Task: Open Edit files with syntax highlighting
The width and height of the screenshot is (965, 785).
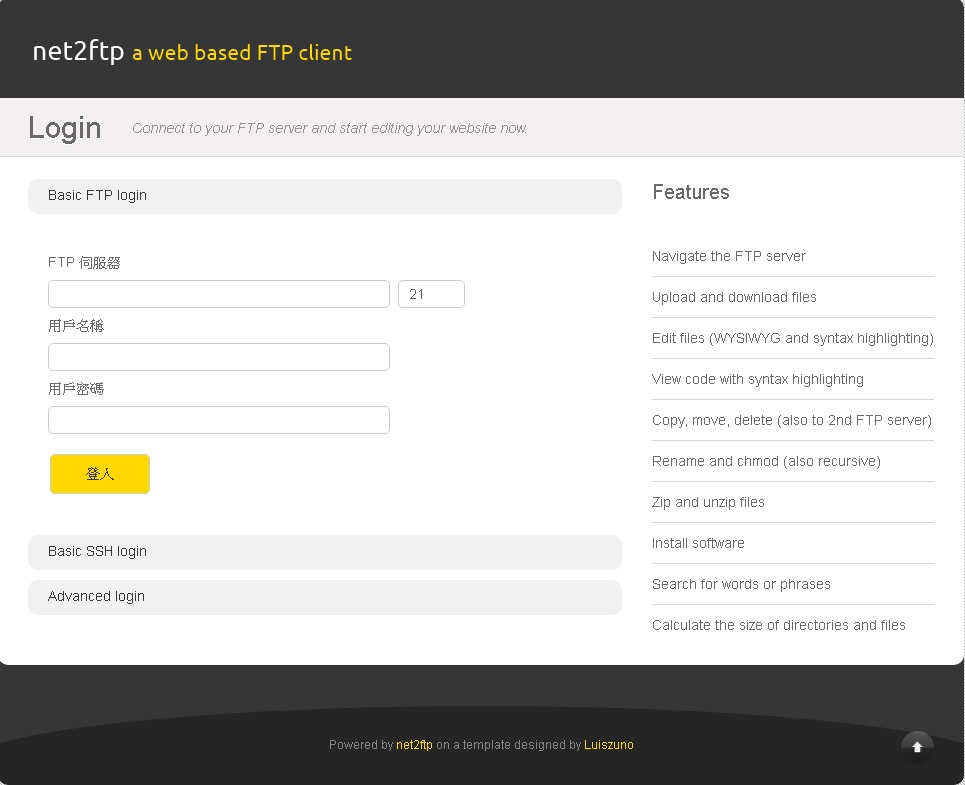Action: [792, 338]
